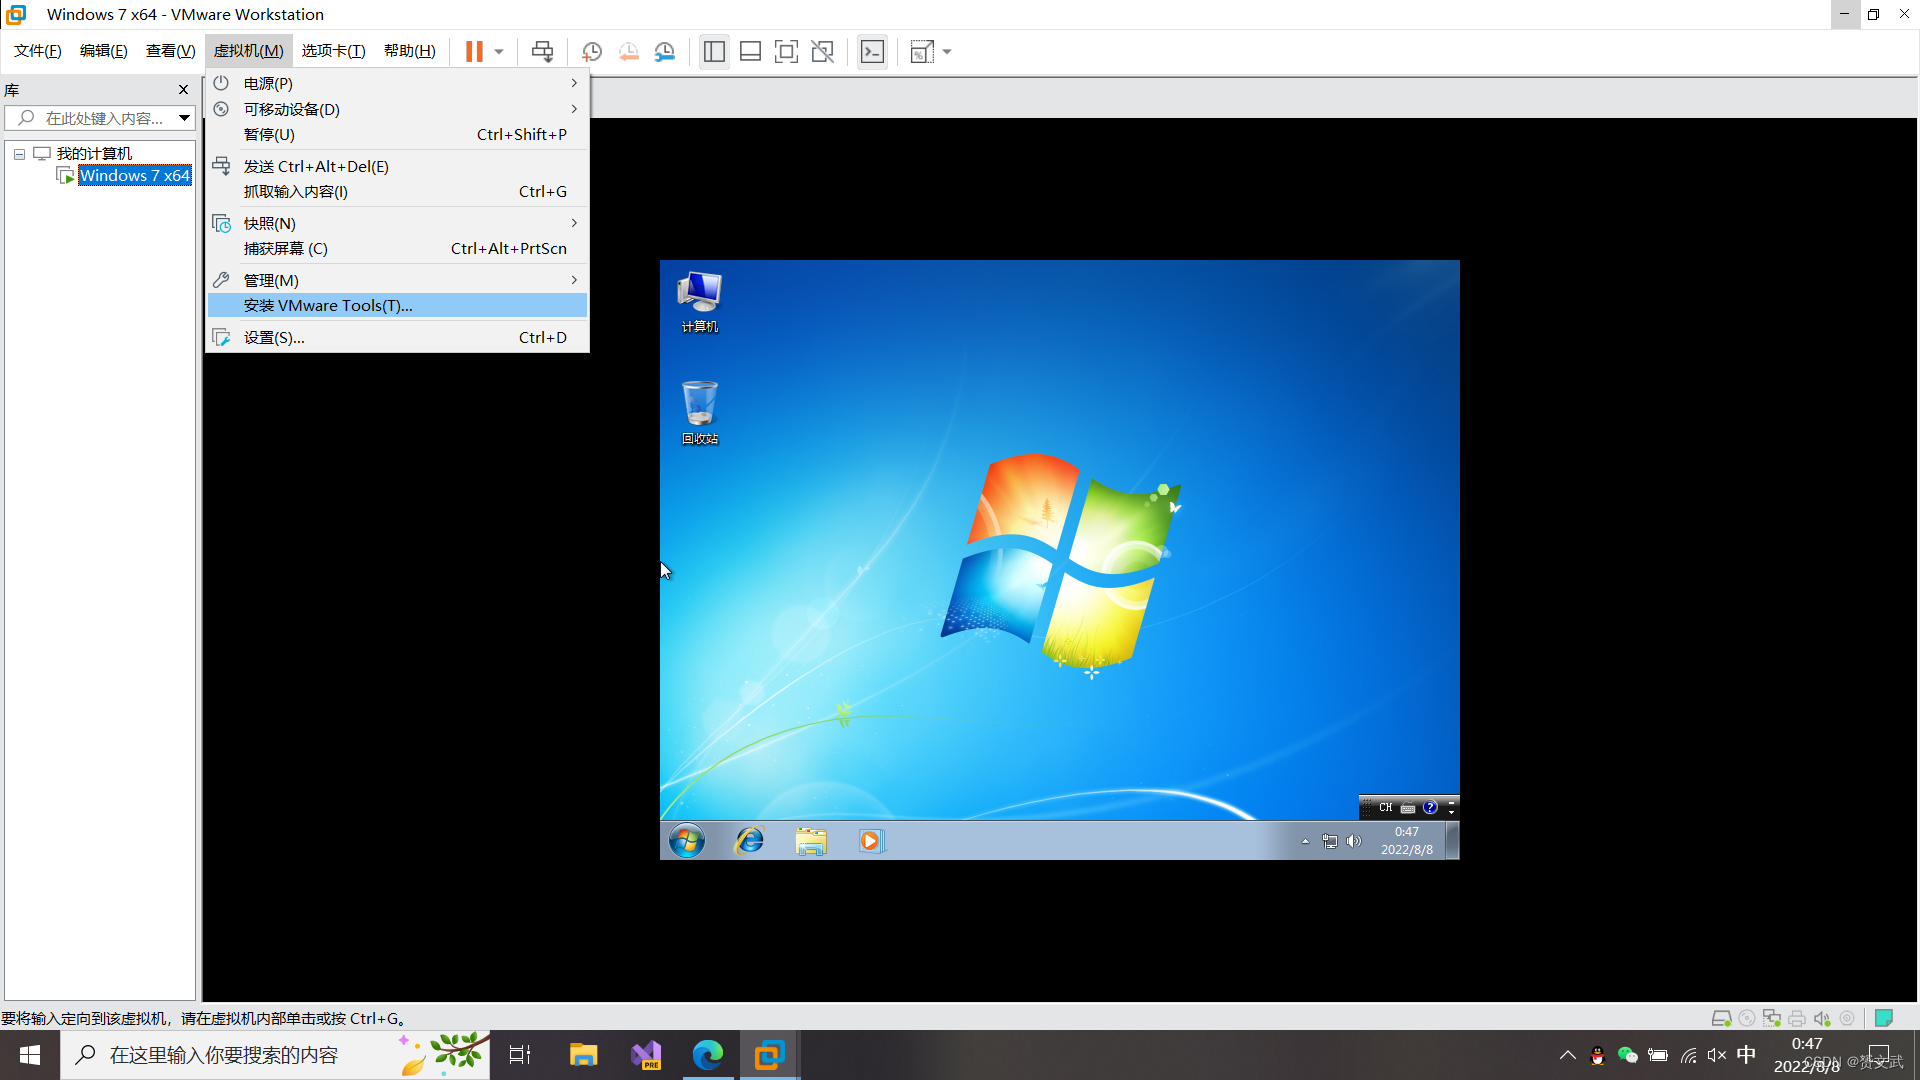Choose 发送 Ctrl+Alt+Del(E) entry

click(x=397, y=166)
